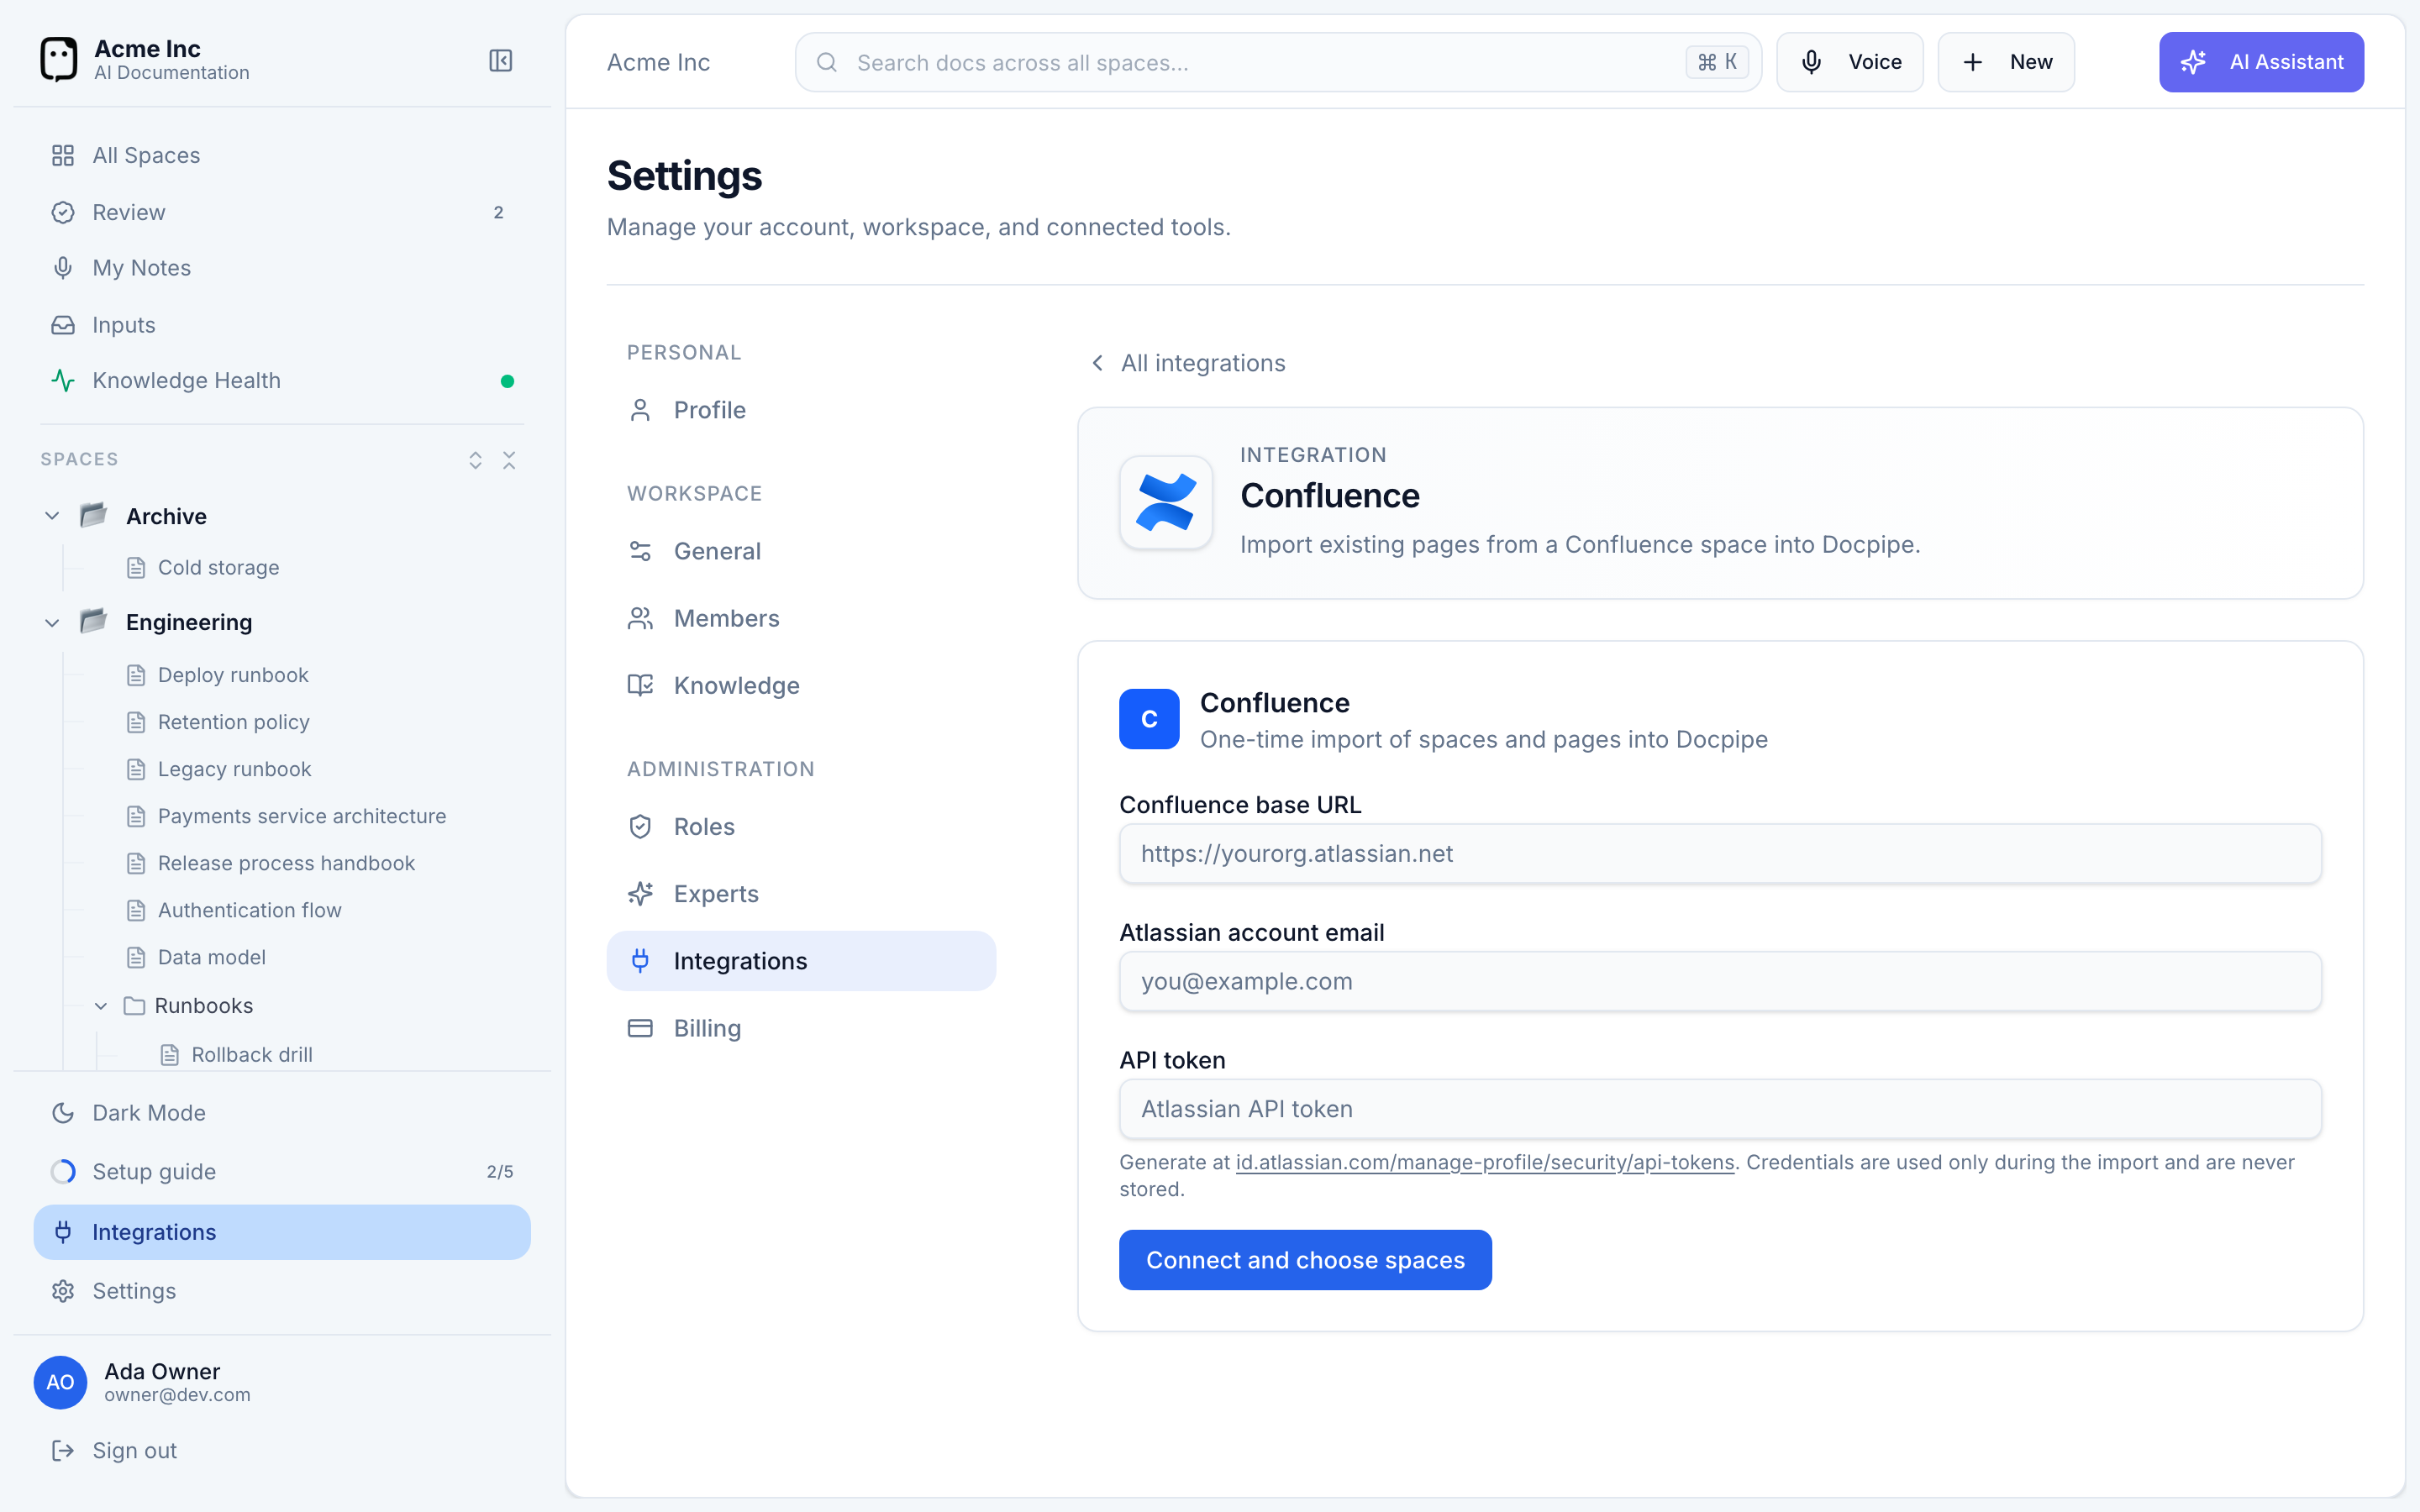
Task: Collapse all spaces icon
Action: click(x=509, y=460)
